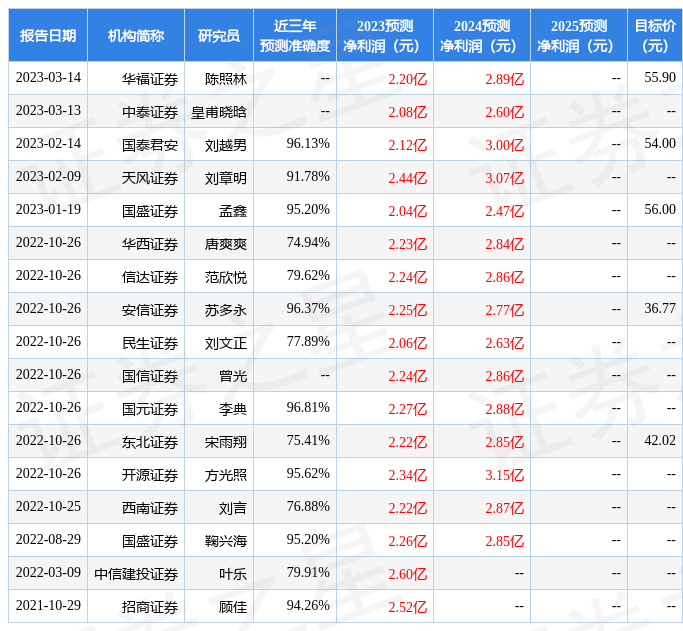
Task: Click 安信证券 institution cell
Action: [x=150, y=310]
